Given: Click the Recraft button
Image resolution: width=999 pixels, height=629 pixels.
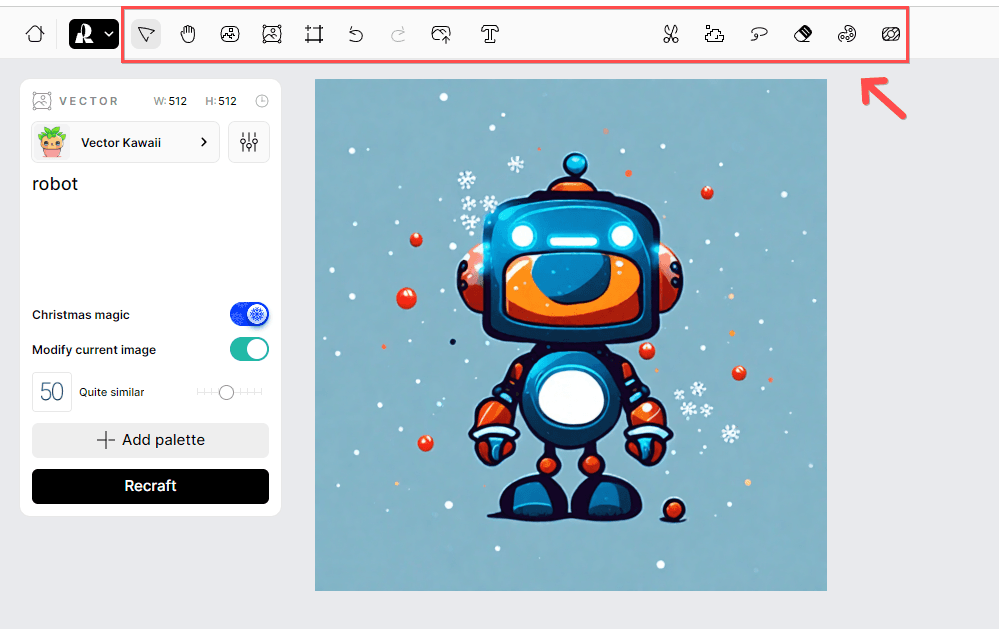Looking at the screenshot, I should coord(150,486).
